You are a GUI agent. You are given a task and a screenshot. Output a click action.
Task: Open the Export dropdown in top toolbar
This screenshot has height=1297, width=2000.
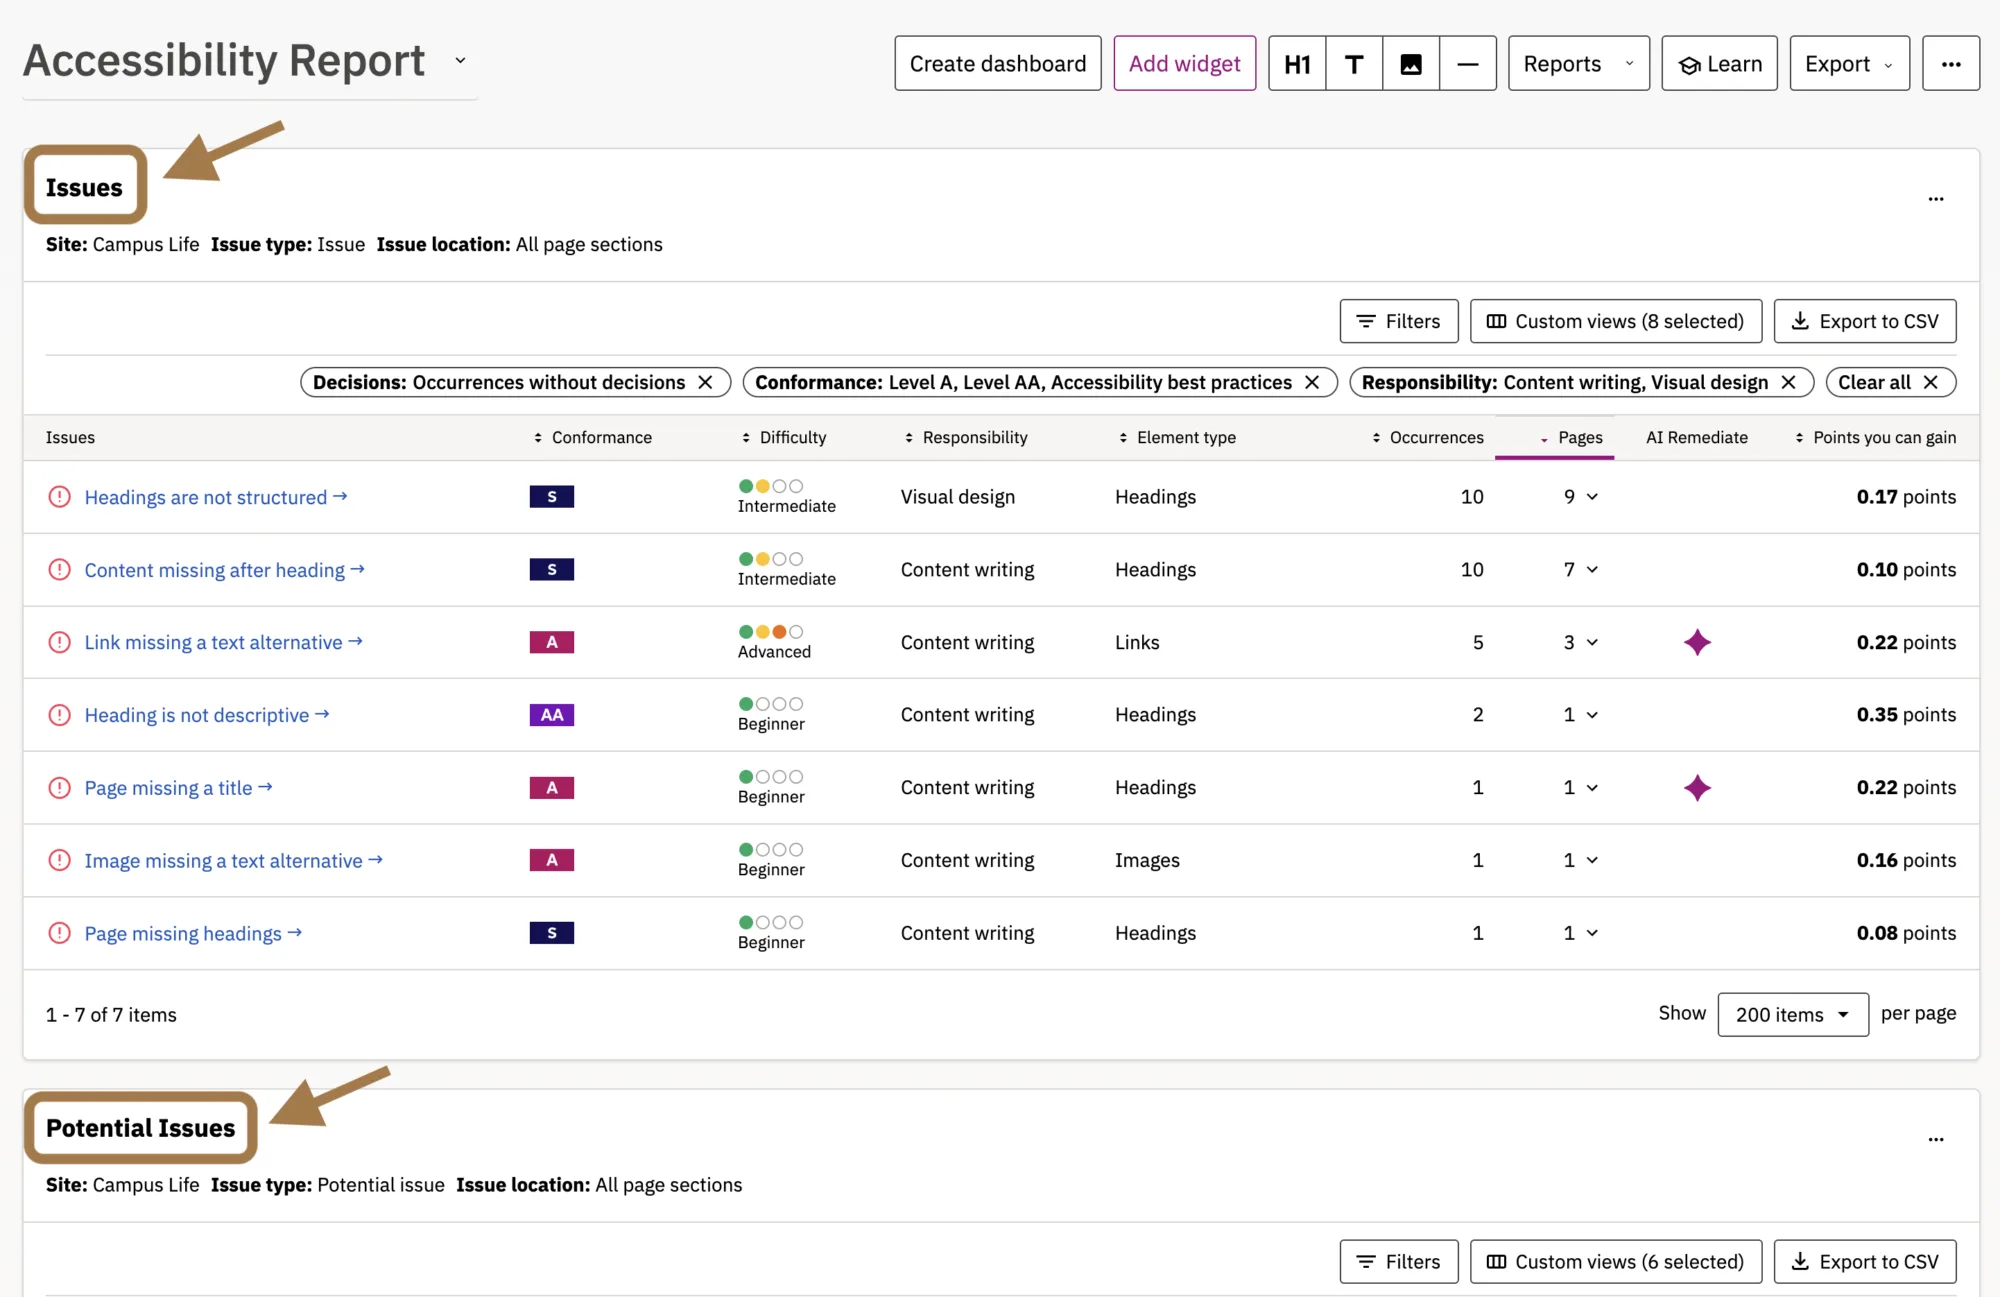point(1849,64)
